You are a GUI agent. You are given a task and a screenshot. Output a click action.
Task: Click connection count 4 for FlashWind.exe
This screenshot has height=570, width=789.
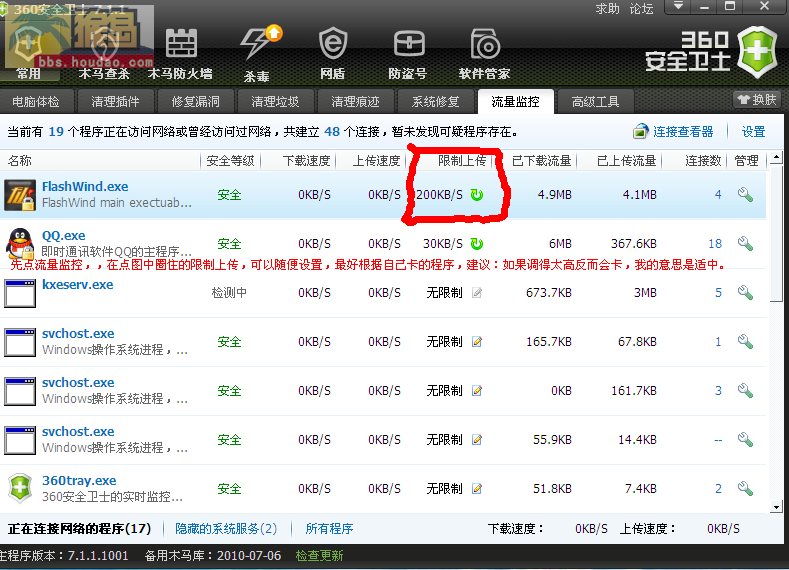[x=718, y=195]
